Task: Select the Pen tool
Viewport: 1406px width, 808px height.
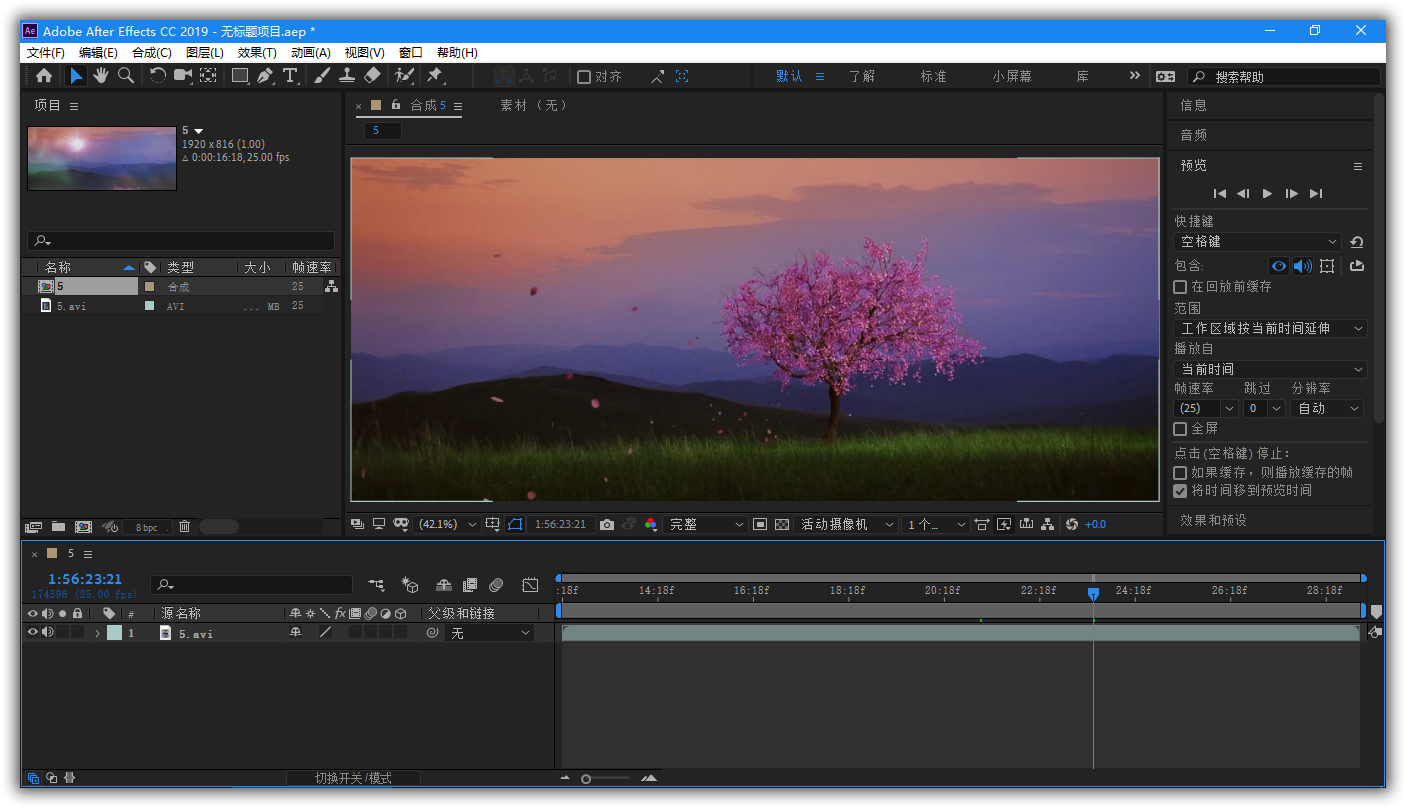Action: click(x=265, y=76)
